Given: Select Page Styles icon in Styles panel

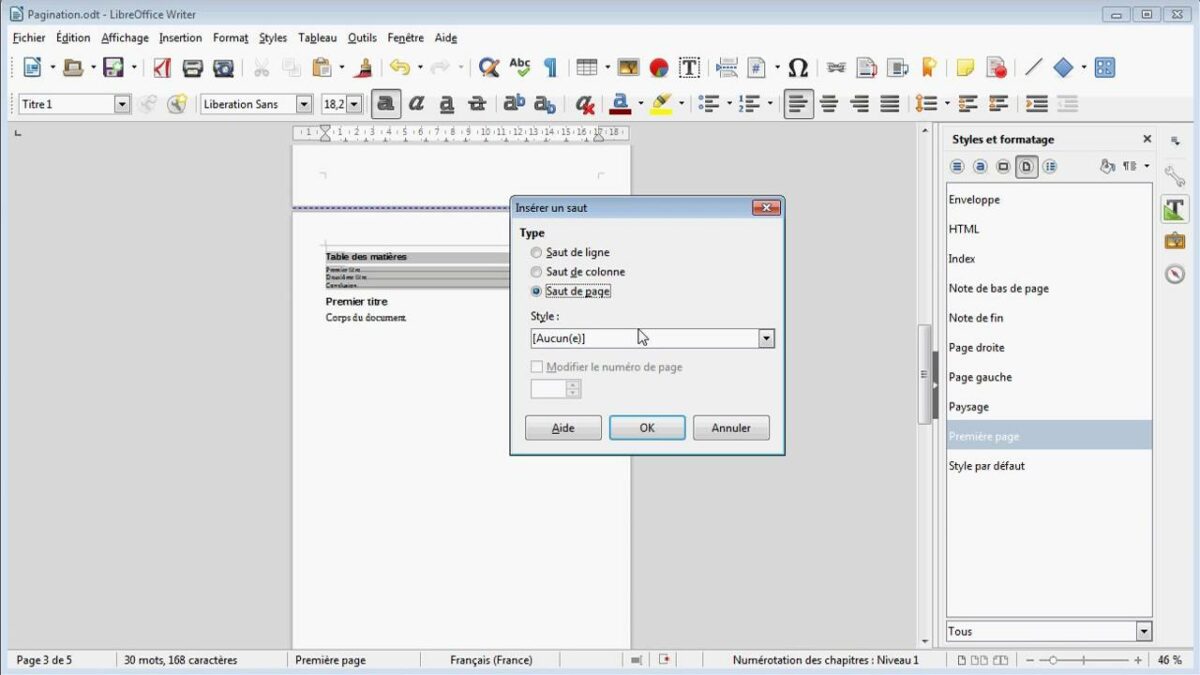Looking at the screenshot, I should pos(1026,167).
